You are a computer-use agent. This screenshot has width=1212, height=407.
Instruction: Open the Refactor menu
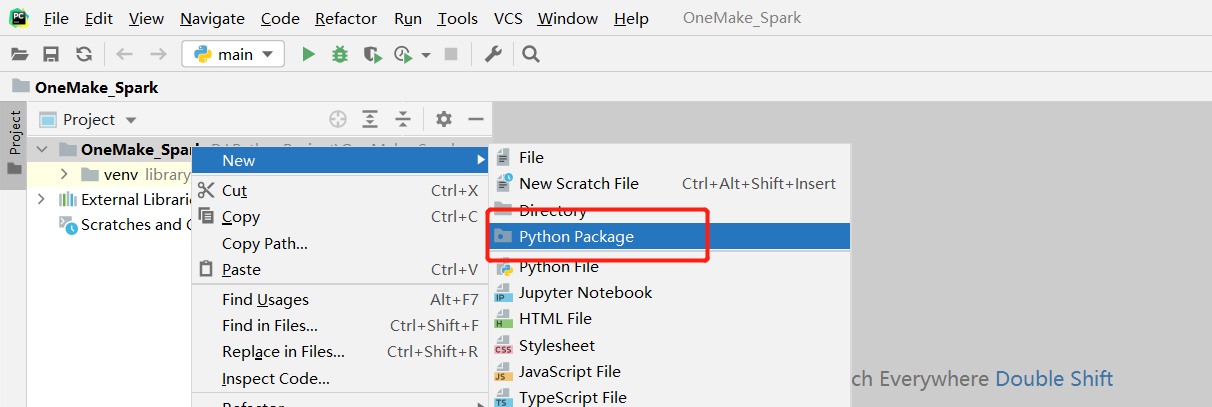tap(346, 18)
